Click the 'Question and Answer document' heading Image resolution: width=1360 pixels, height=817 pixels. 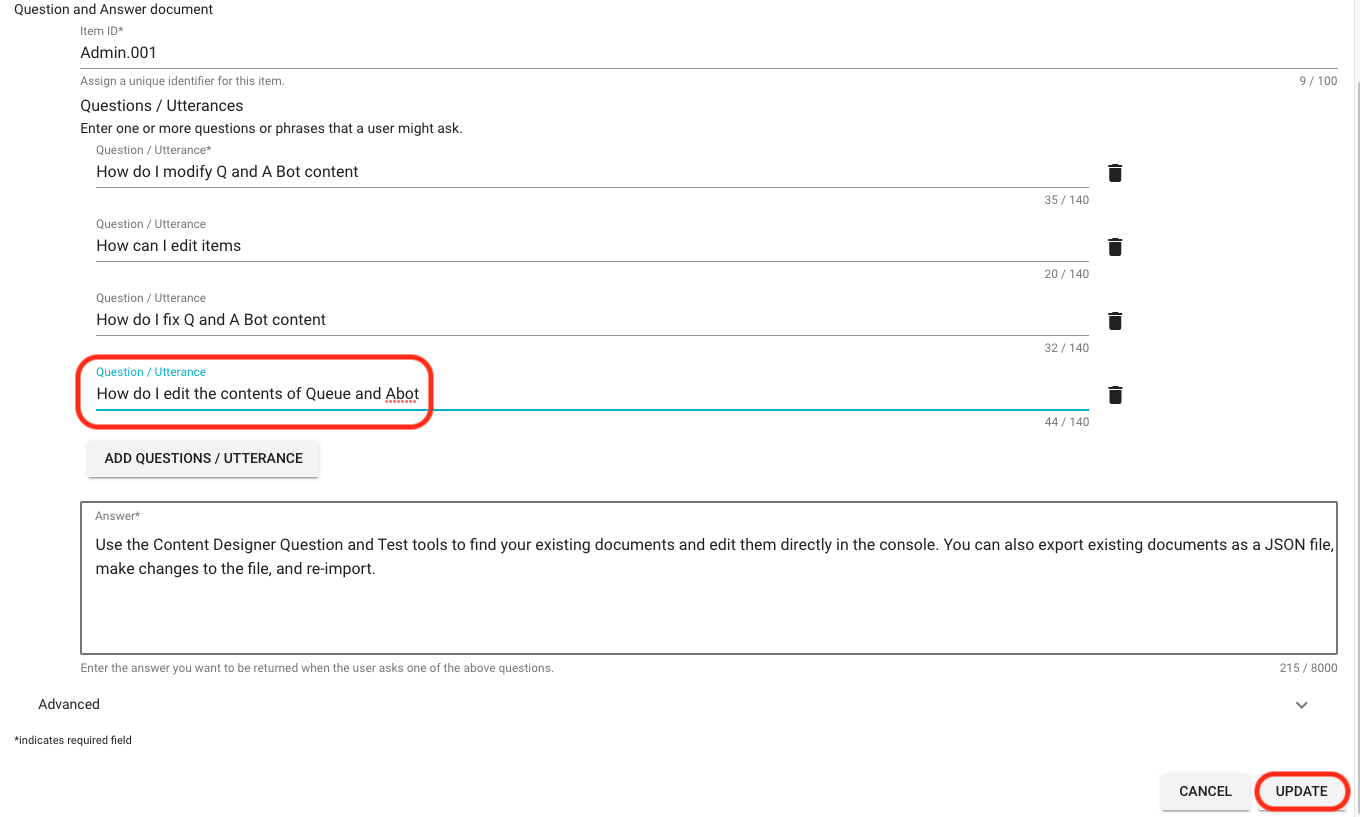(114, 9)
